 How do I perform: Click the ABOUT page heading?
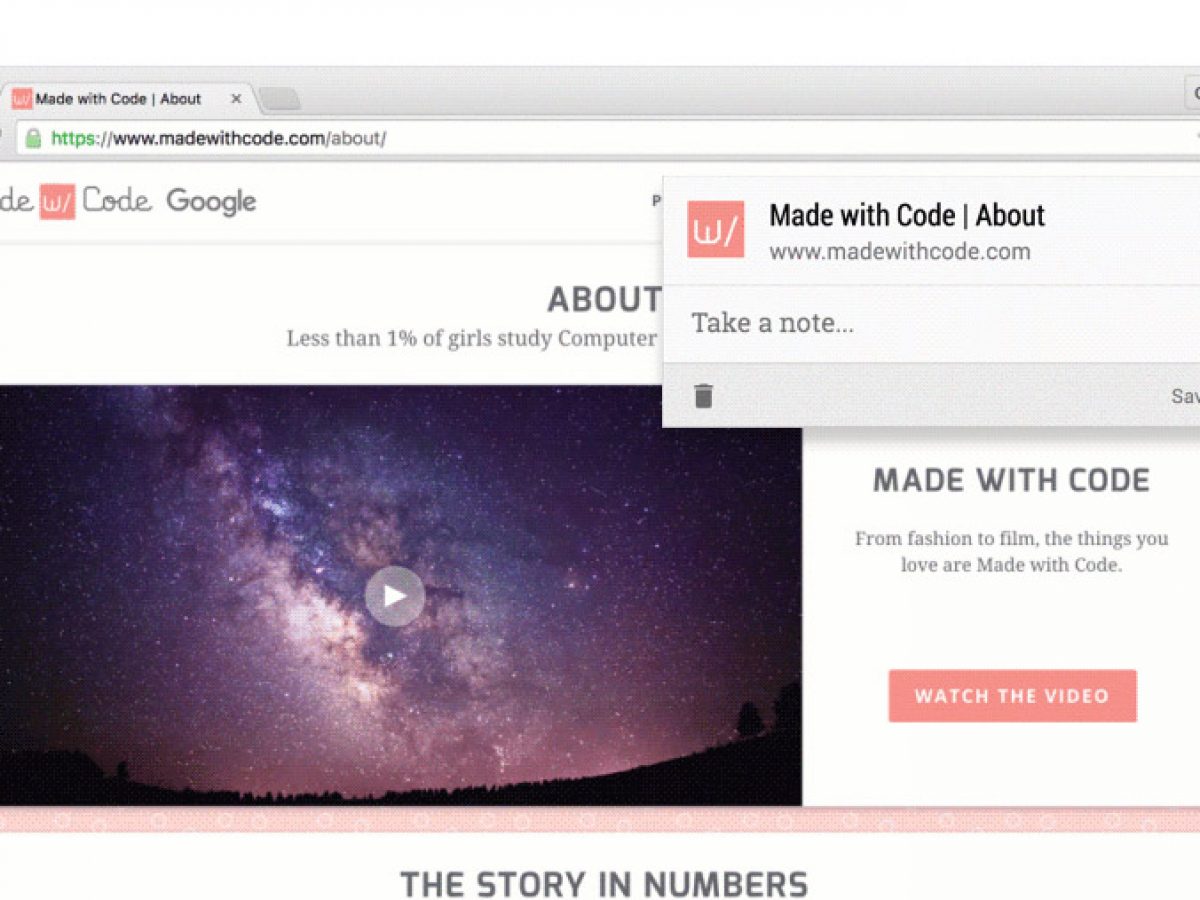tap(604, 299)
